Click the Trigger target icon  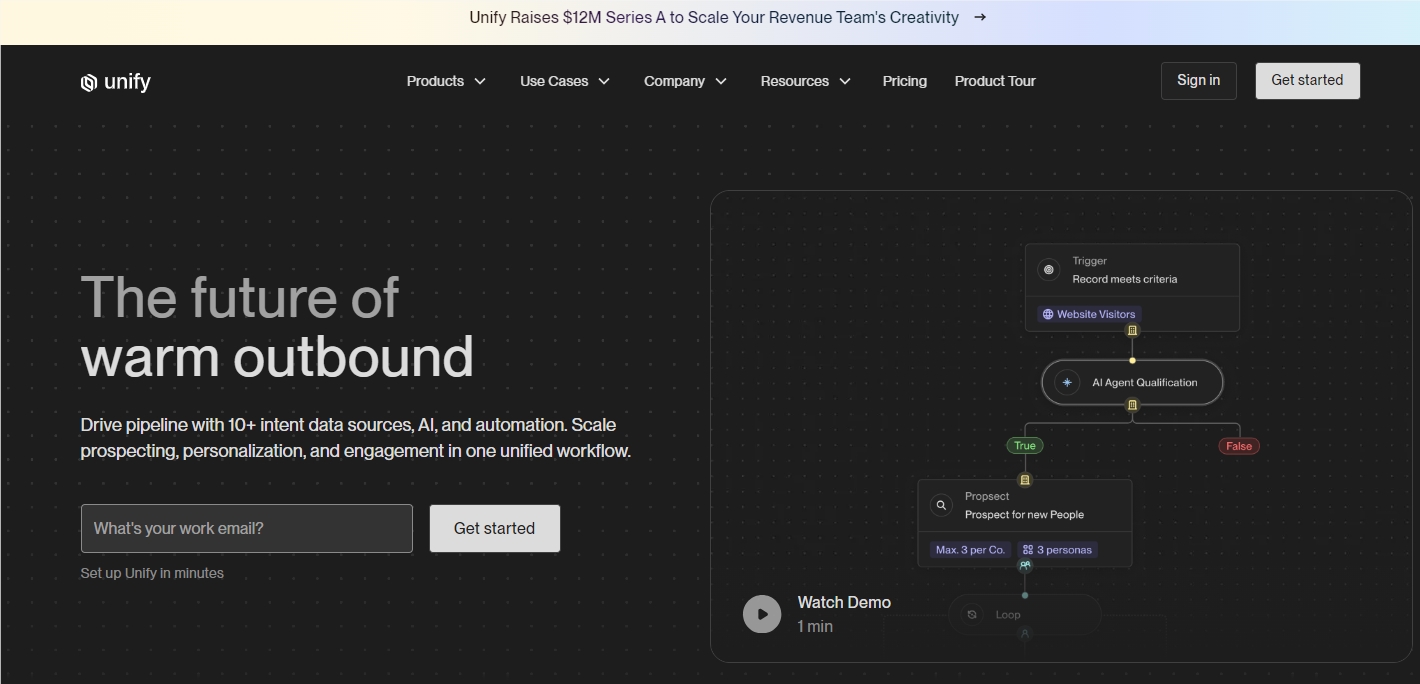pos(1049,269)
